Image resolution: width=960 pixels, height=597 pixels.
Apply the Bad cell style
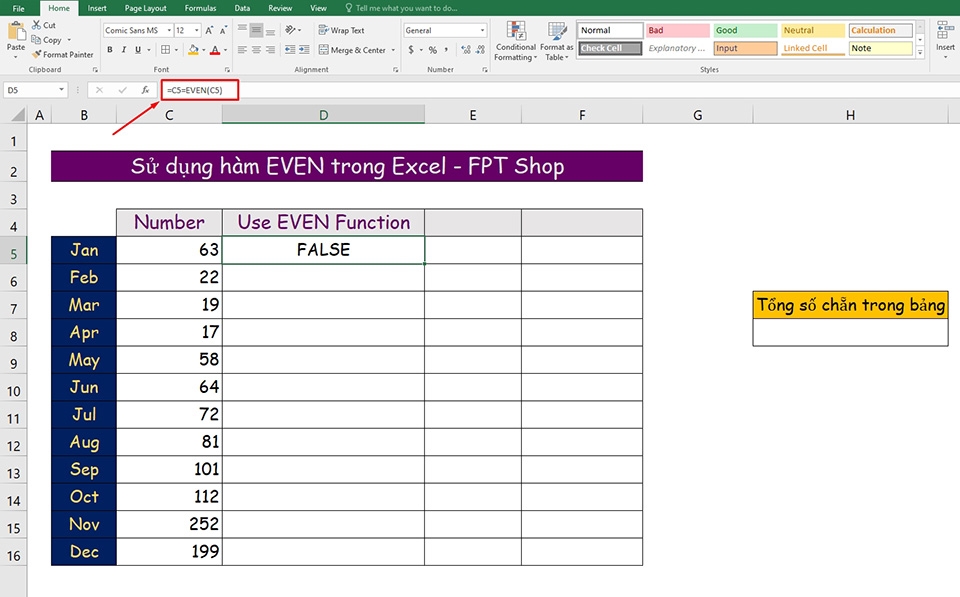[678, 30]
